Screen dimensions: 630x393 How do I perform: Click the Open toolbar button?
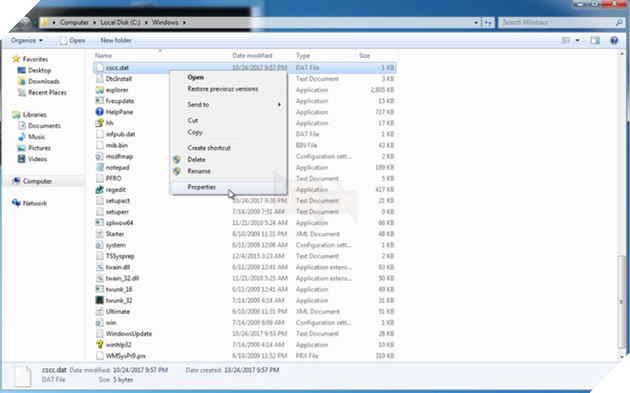(72, 40)
